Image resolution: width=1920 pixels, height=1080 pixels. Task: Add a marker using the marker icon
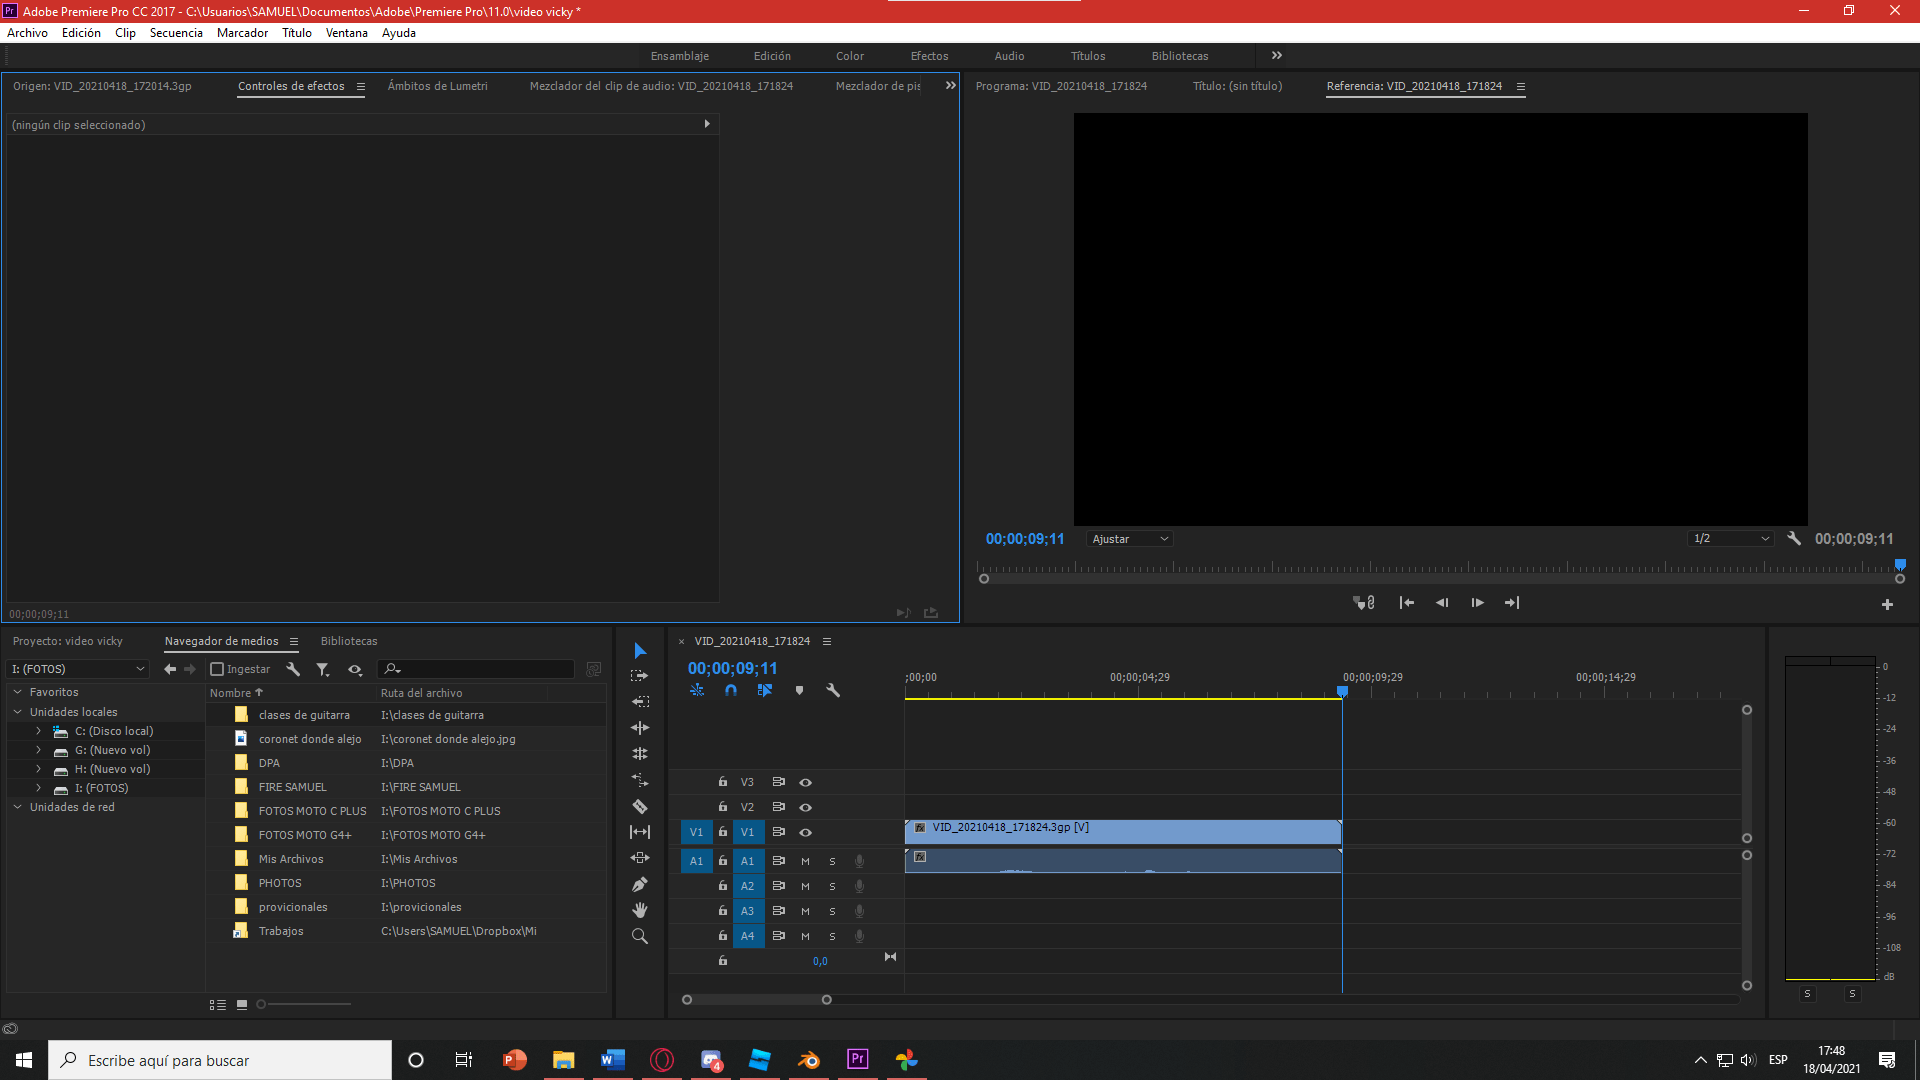tap(799, 690)
